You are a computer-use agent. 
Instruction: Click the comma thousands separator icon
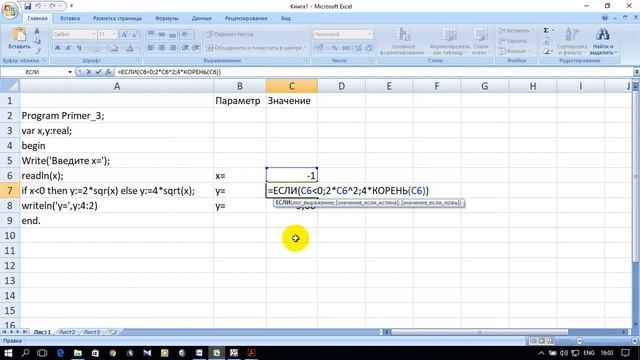(346, 48)
